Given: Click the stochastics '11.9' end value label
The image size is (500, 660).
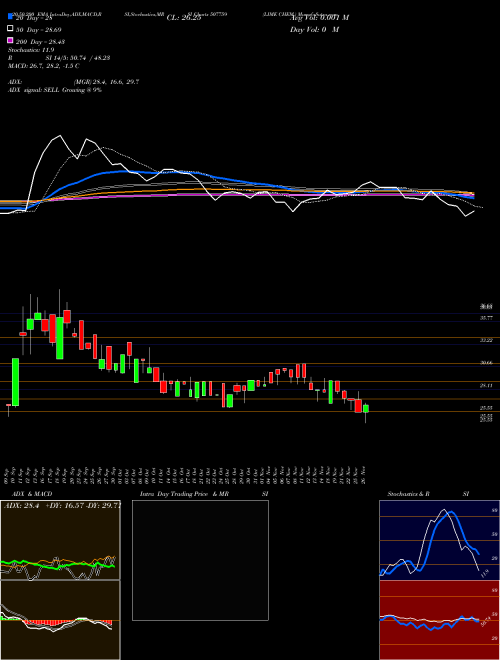Looking at the screenshot, I should point(485,573).
